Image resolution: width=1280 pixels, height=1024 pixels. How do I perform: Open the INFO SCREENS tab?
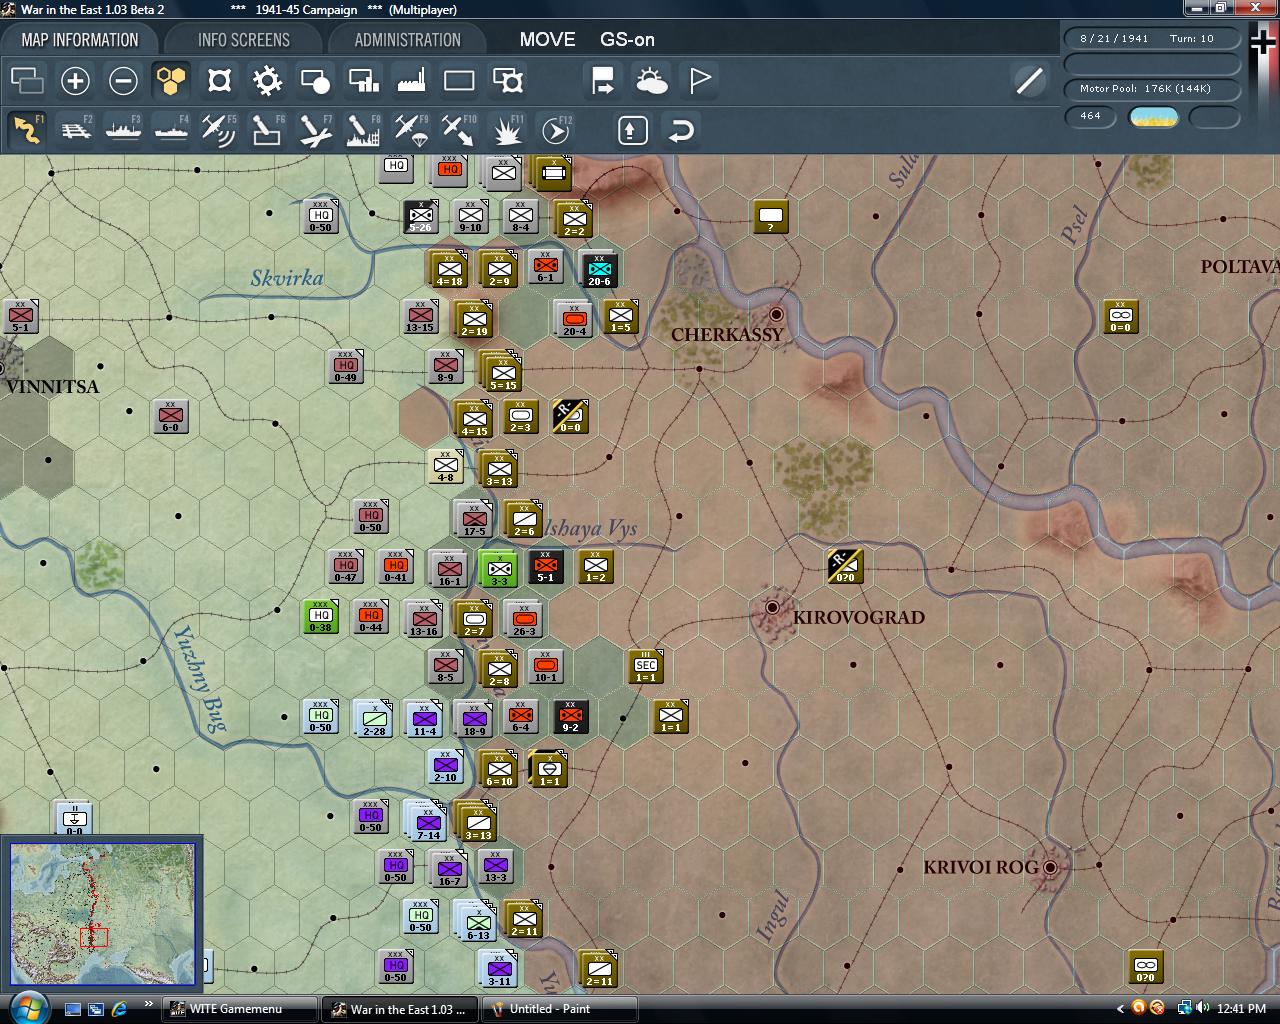pos(244,40)
